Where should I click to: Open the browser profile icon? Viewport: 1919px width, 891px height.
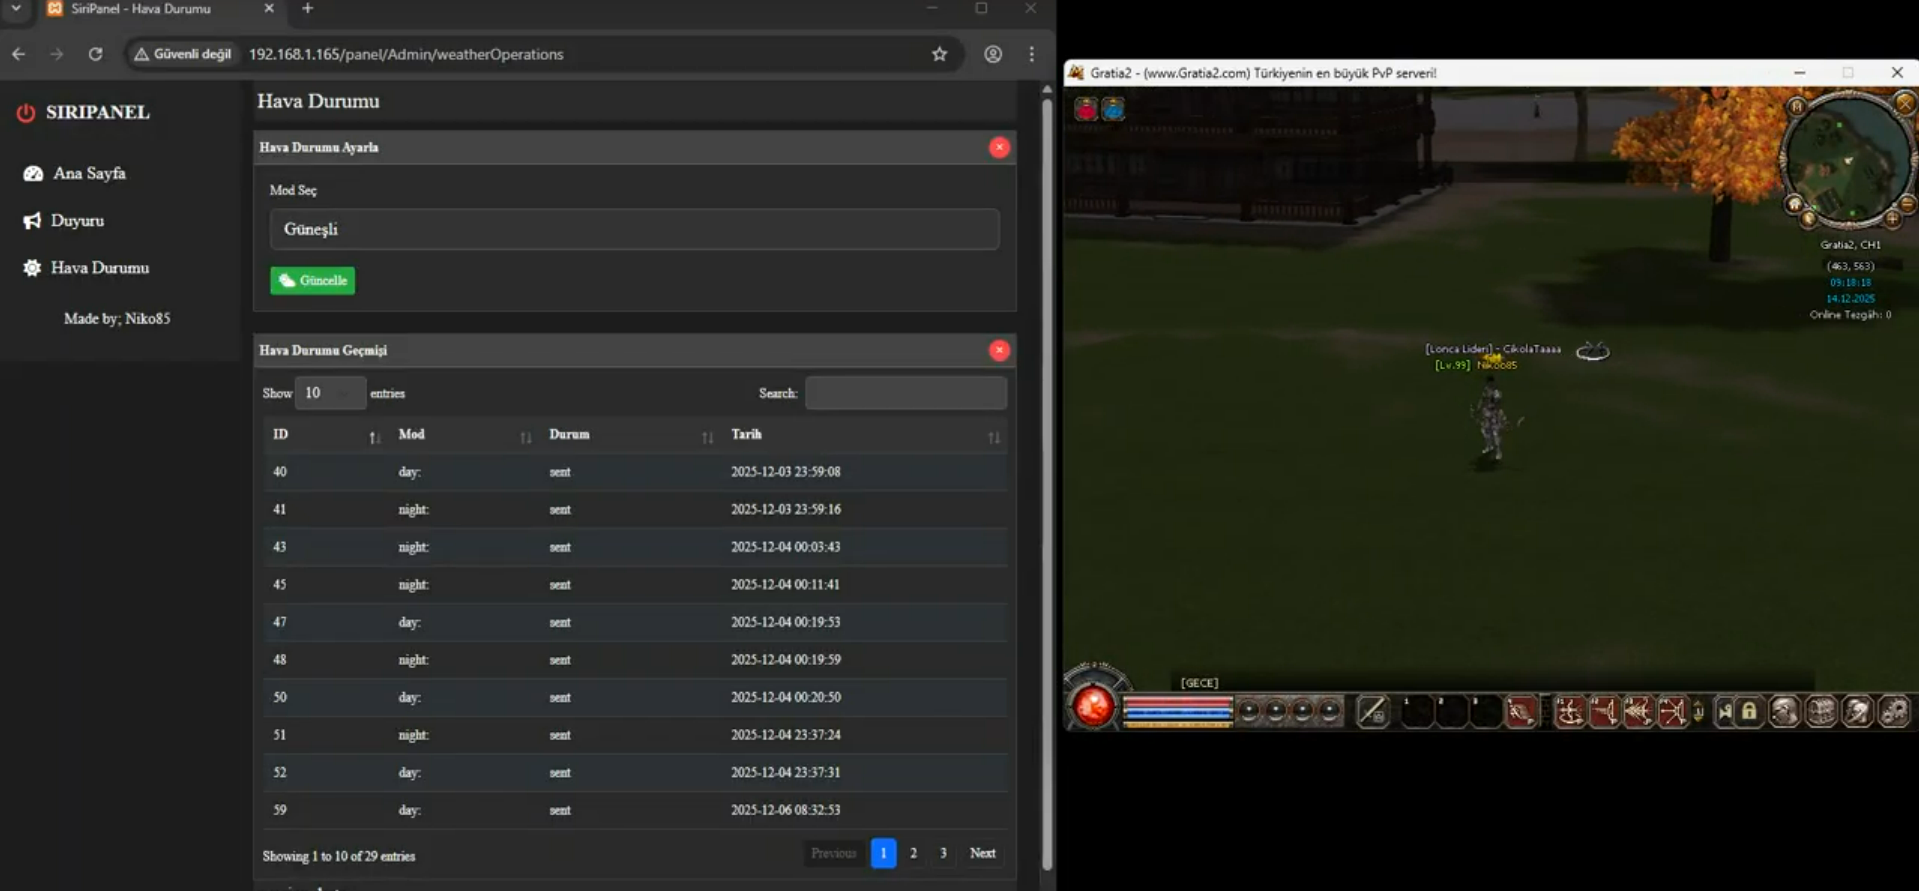coord(993,54)
